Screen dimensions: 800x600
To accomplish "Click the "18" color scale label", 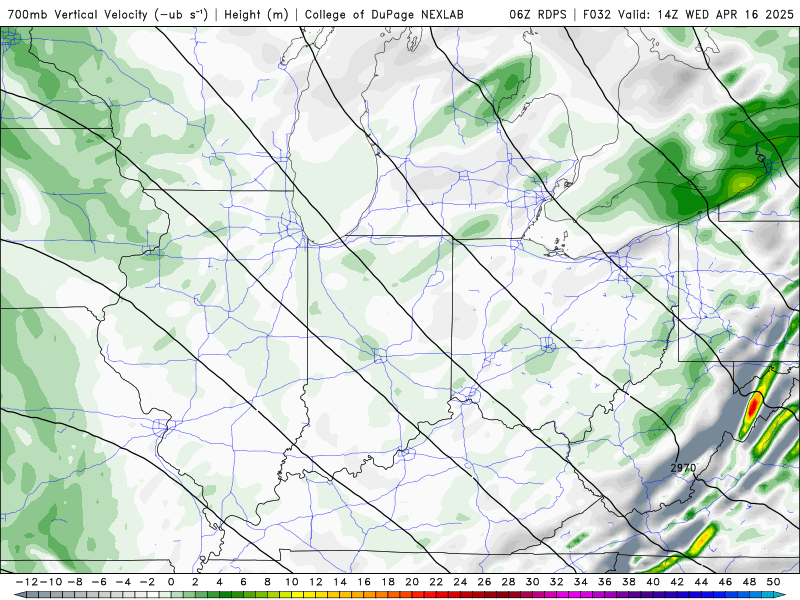I will pyautogui.click(x=388, y=582).
